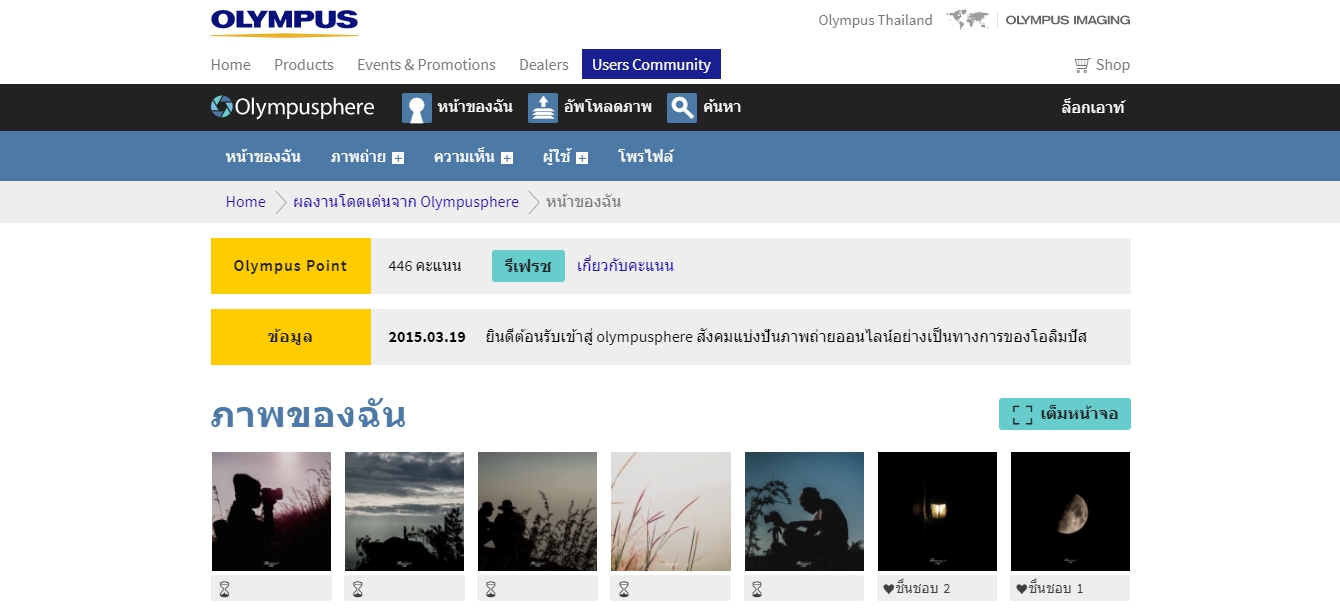Image resolution: width=1340 pixels, height=612 pixels.
Task: Open Events & Promotions menu
Action: coord(426,65)
